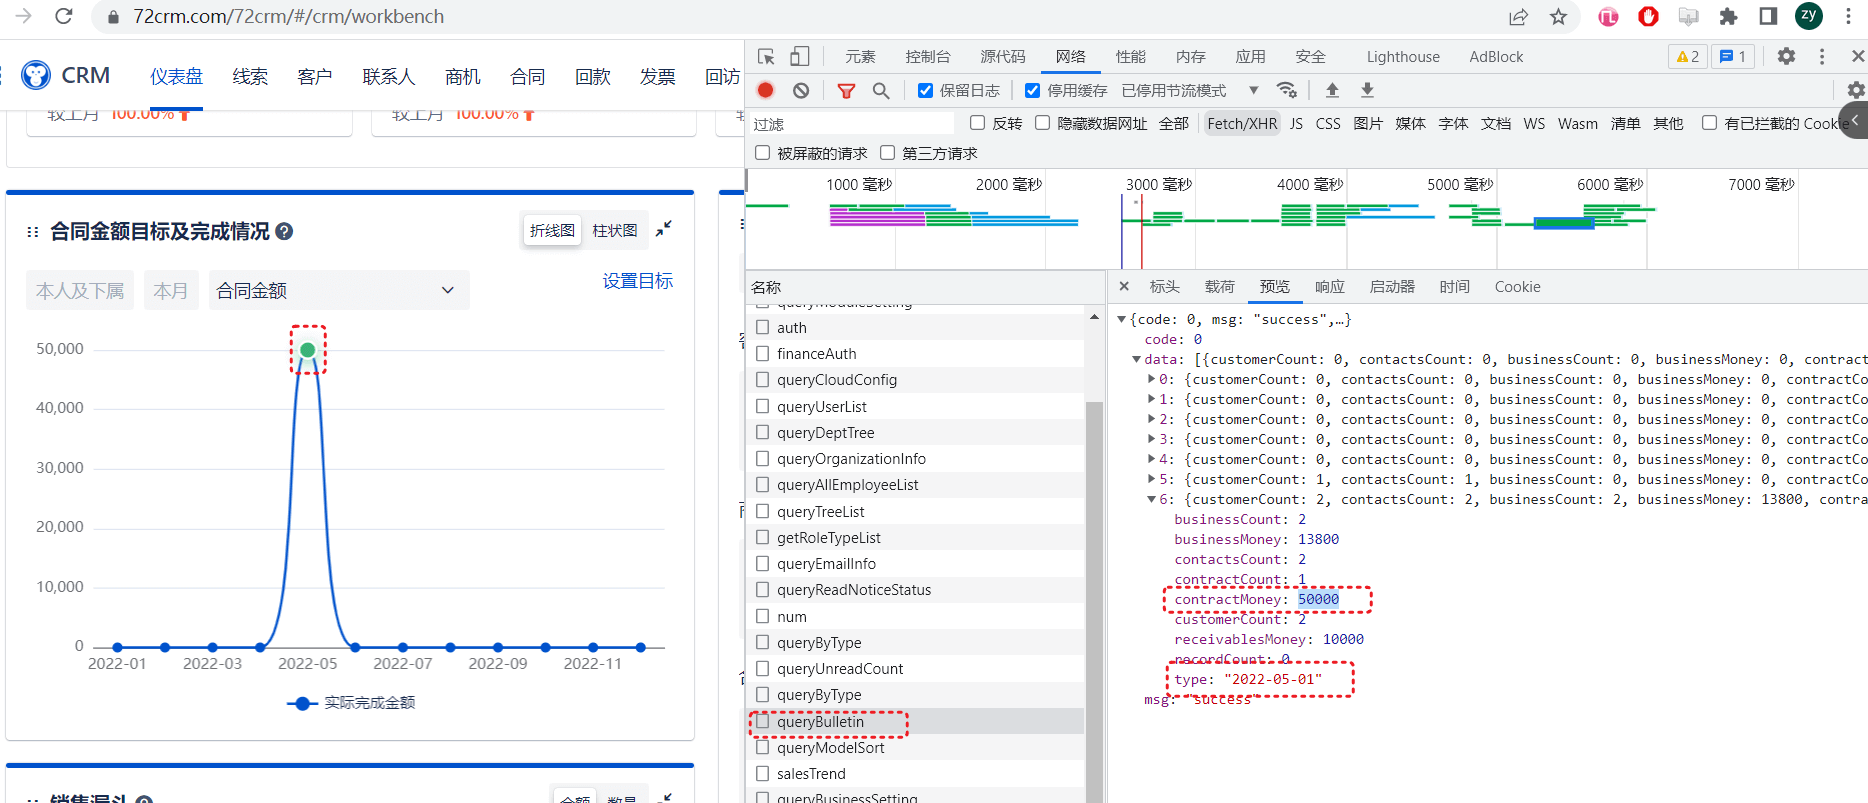1868x803 pixels.
Task: Toggle the device toolbar icon in DevTools
Action: click(800, 57)
